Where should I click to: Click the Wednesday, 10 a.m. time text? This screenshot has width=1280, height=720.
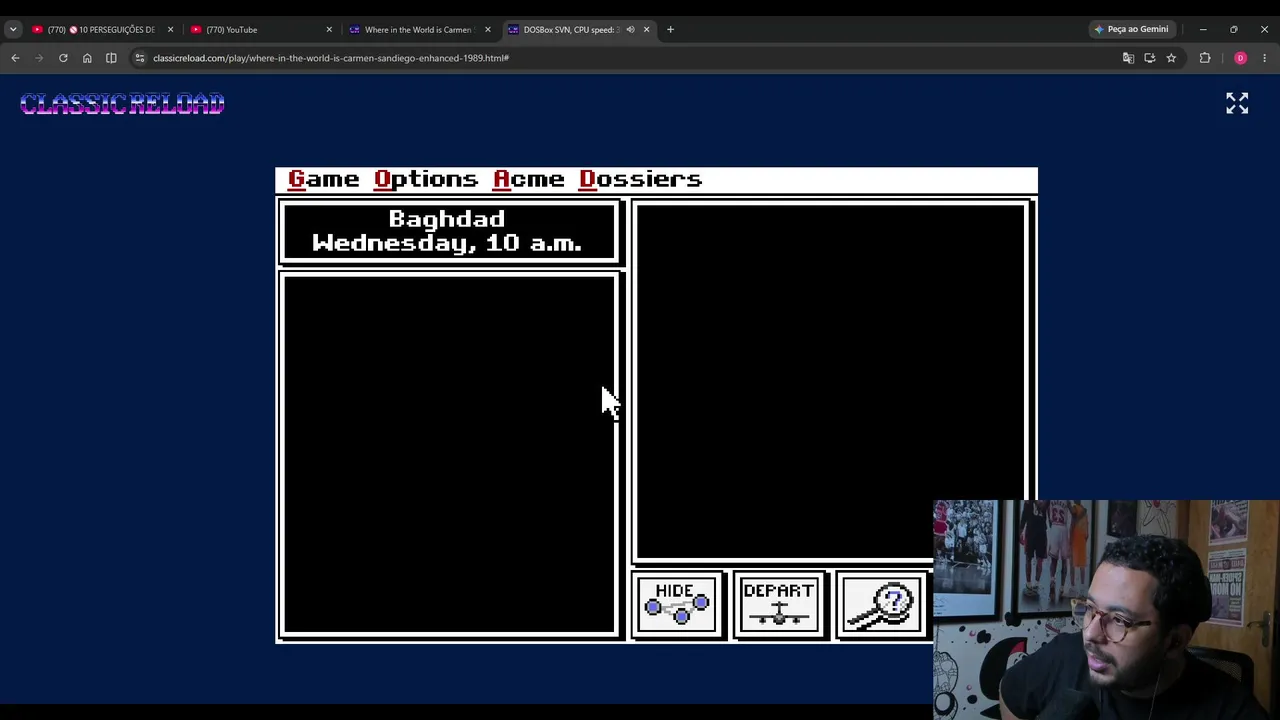click(447, 243)
